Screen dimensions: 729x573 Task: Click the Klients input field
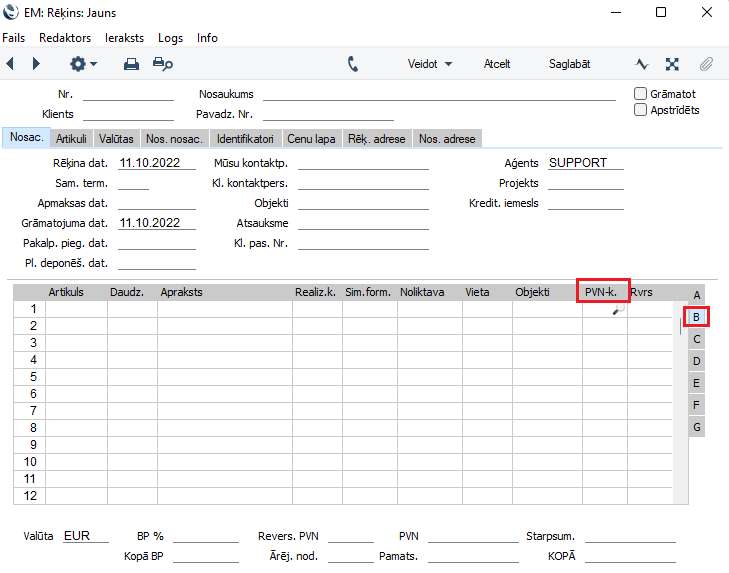point(128,114)
